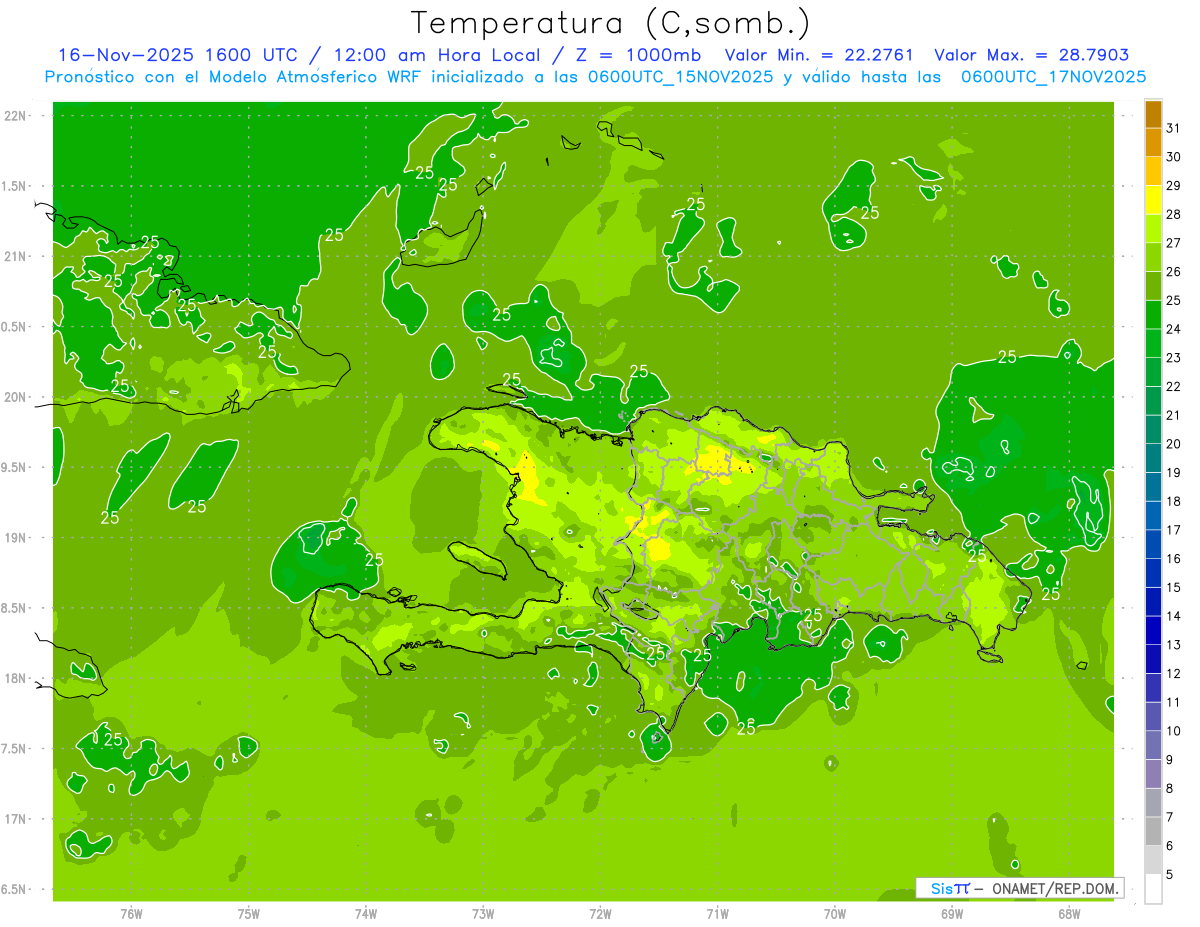Click the "20N" latitude label
The width and height of the screenshot is (1200, 927).
(x=14, y=397)
